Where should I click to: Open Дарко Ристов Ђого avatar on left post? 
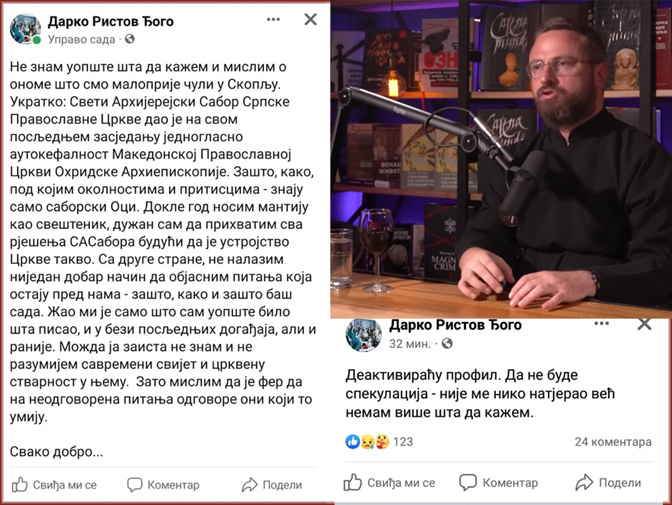pos(25,29)
